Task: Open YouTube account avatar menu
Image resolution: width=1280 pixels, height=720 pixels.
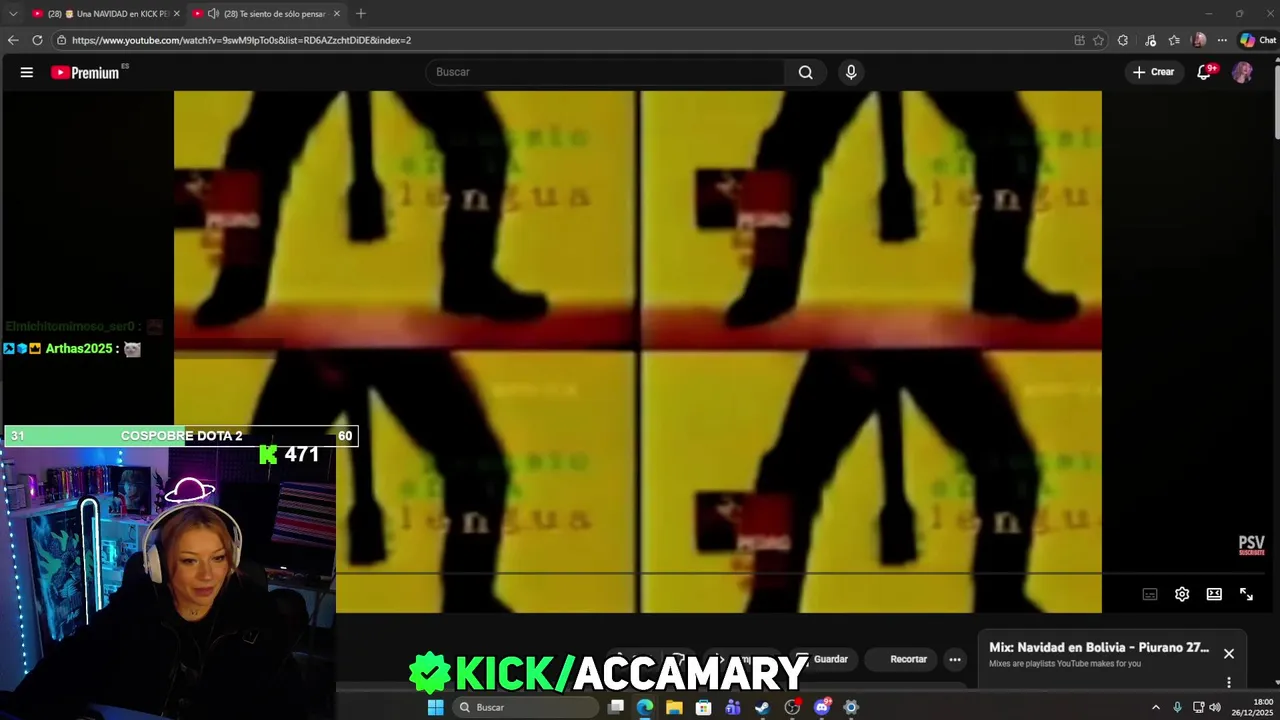Action: coord(1242,72)
